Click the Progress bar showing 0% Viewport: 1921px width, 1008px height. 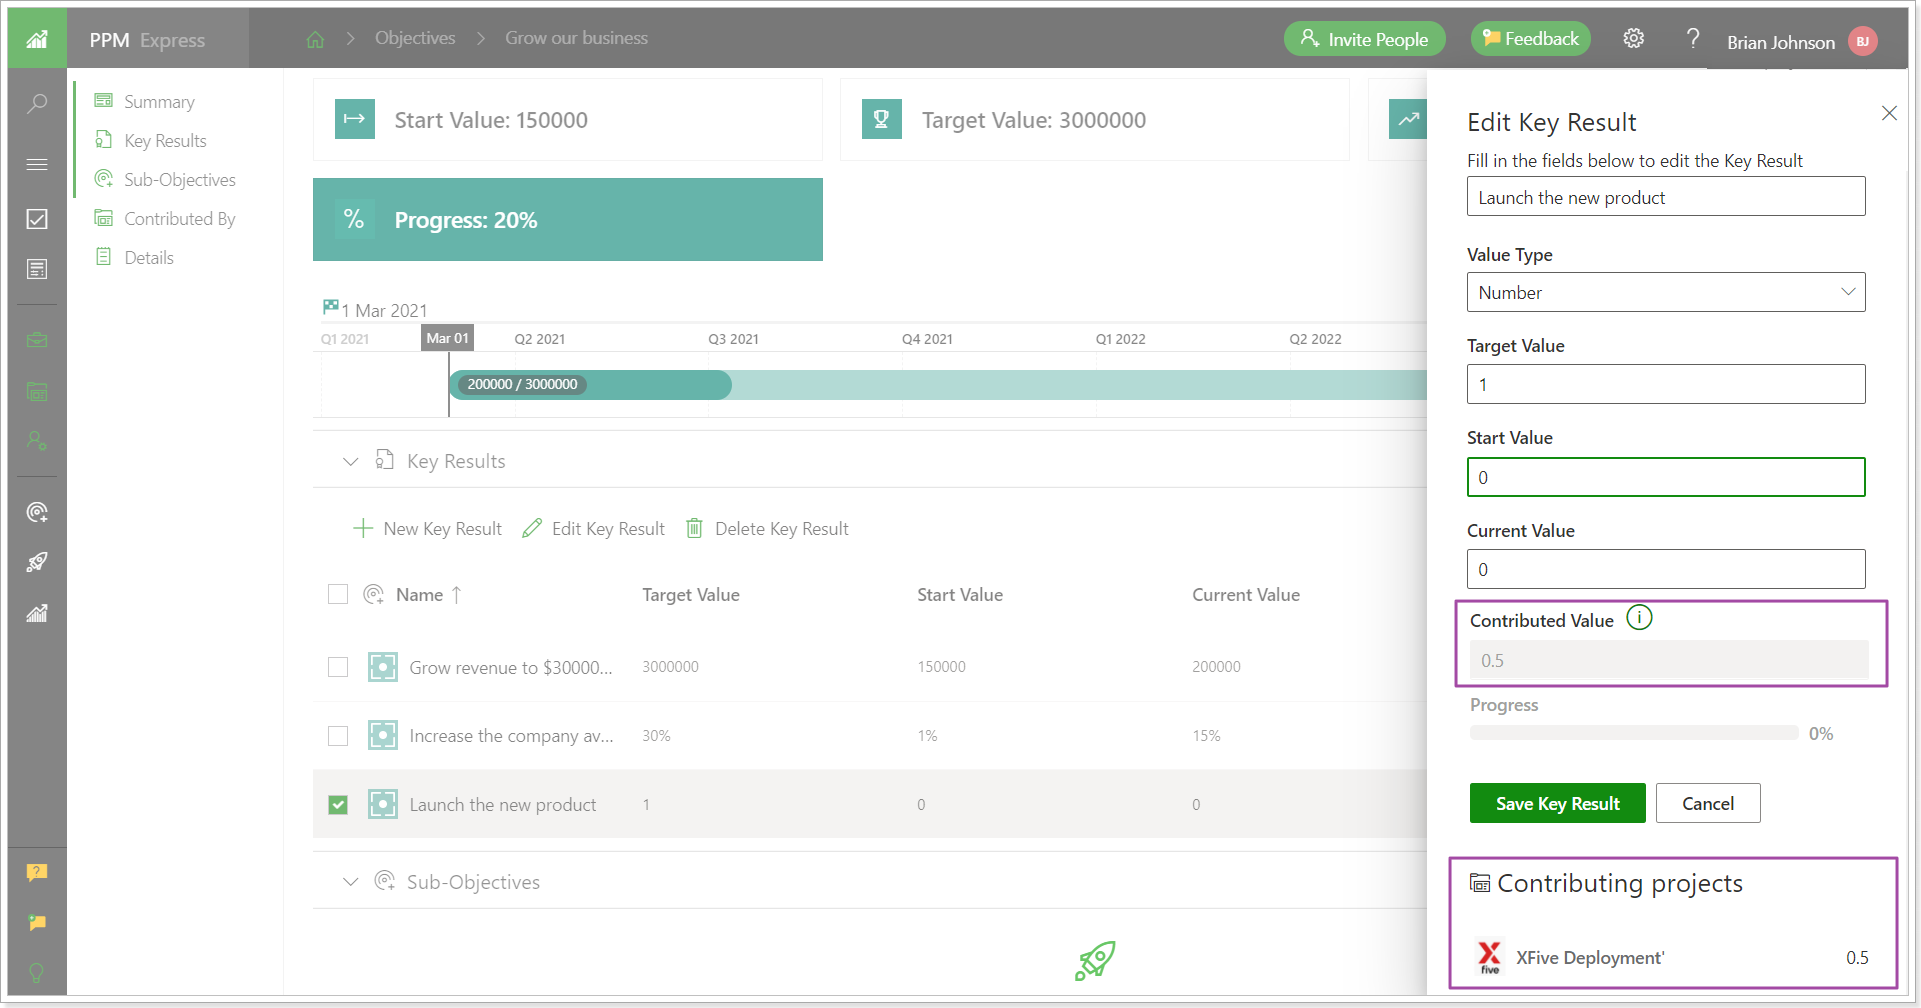coord(1635,732)
